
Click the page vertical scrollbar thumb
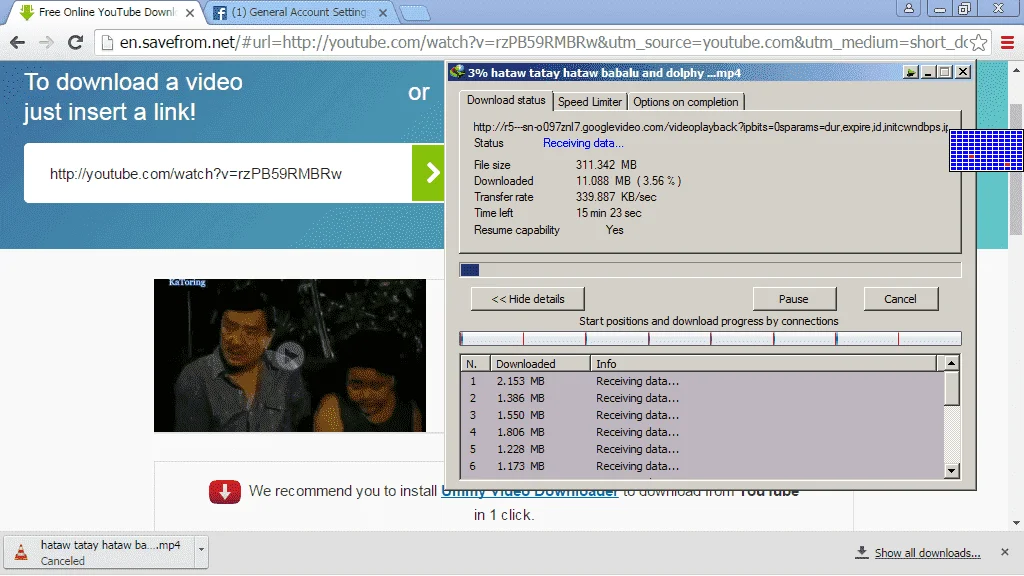[x=1016, y=168]
